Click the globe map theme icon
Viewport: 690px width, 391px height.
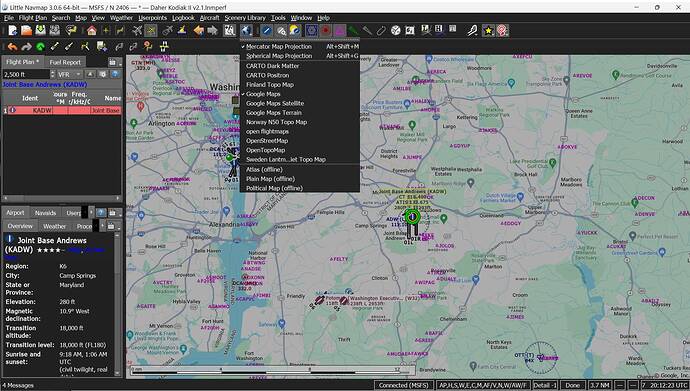click(246, 30)
